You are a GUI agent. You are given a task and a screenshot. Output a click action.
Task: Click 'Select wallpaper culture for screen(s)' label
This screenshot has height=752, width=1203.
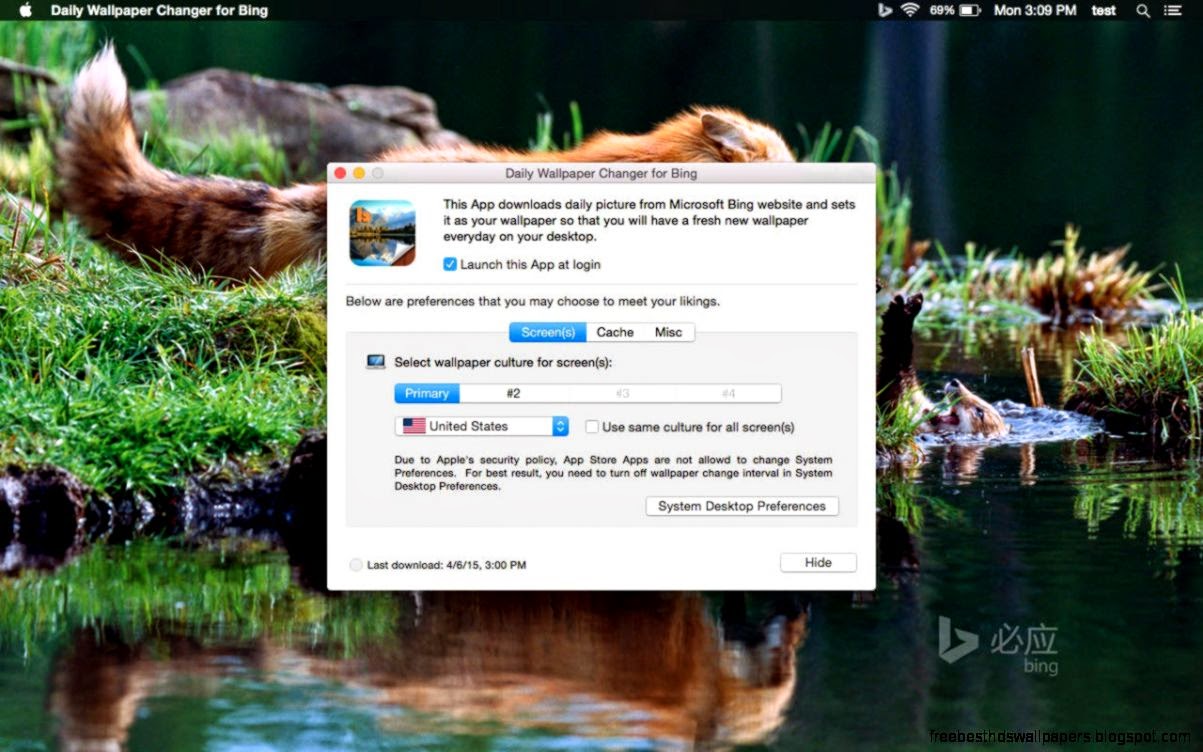click(x=503, y=362)
